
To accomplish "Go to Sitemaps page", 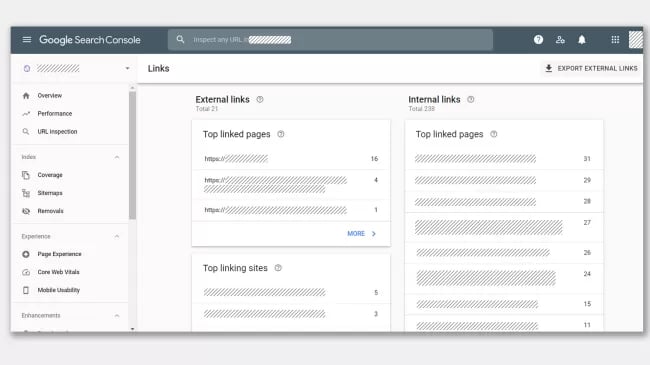I will pyautogui.click(x=50, y=193).
